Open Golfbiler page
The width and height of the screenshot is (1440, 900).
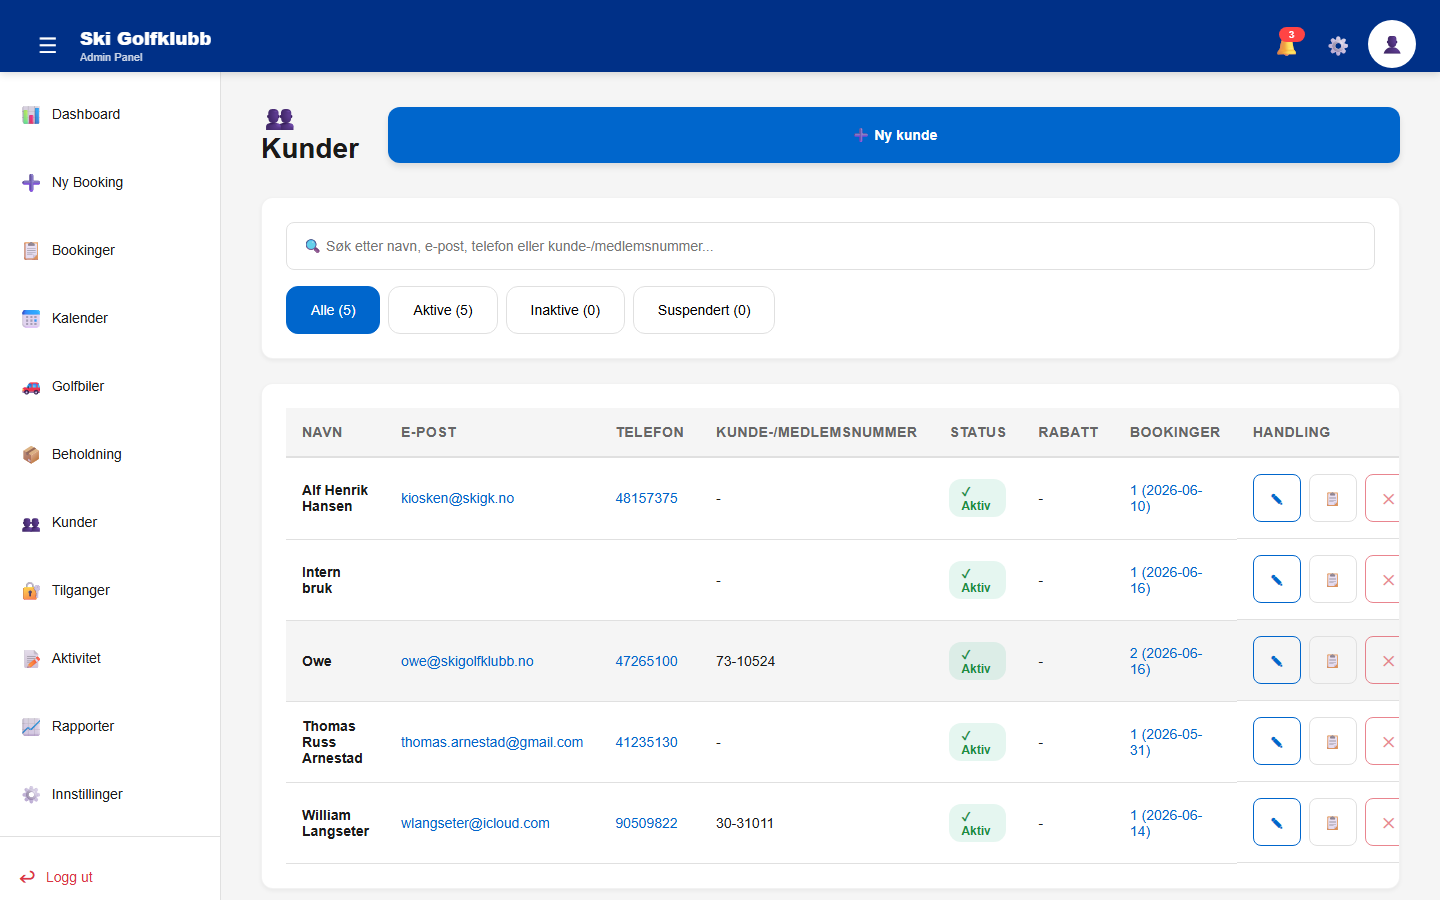(110, 386)
